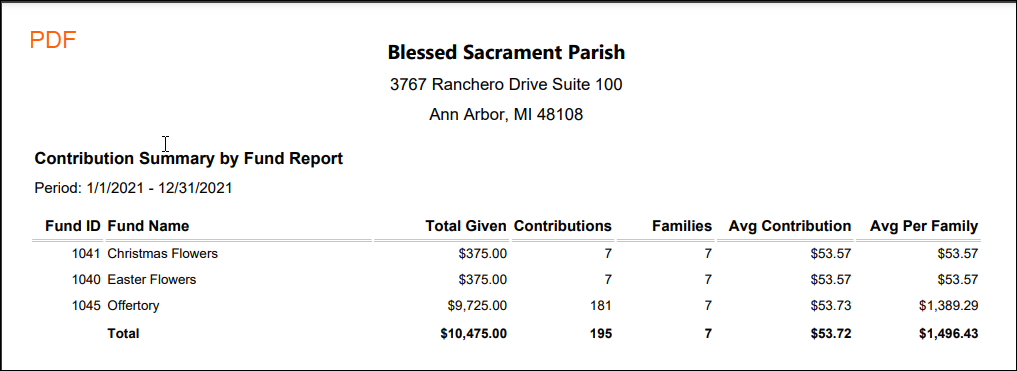Click the $10,475.00 grand total

click(x=473, y=334)
